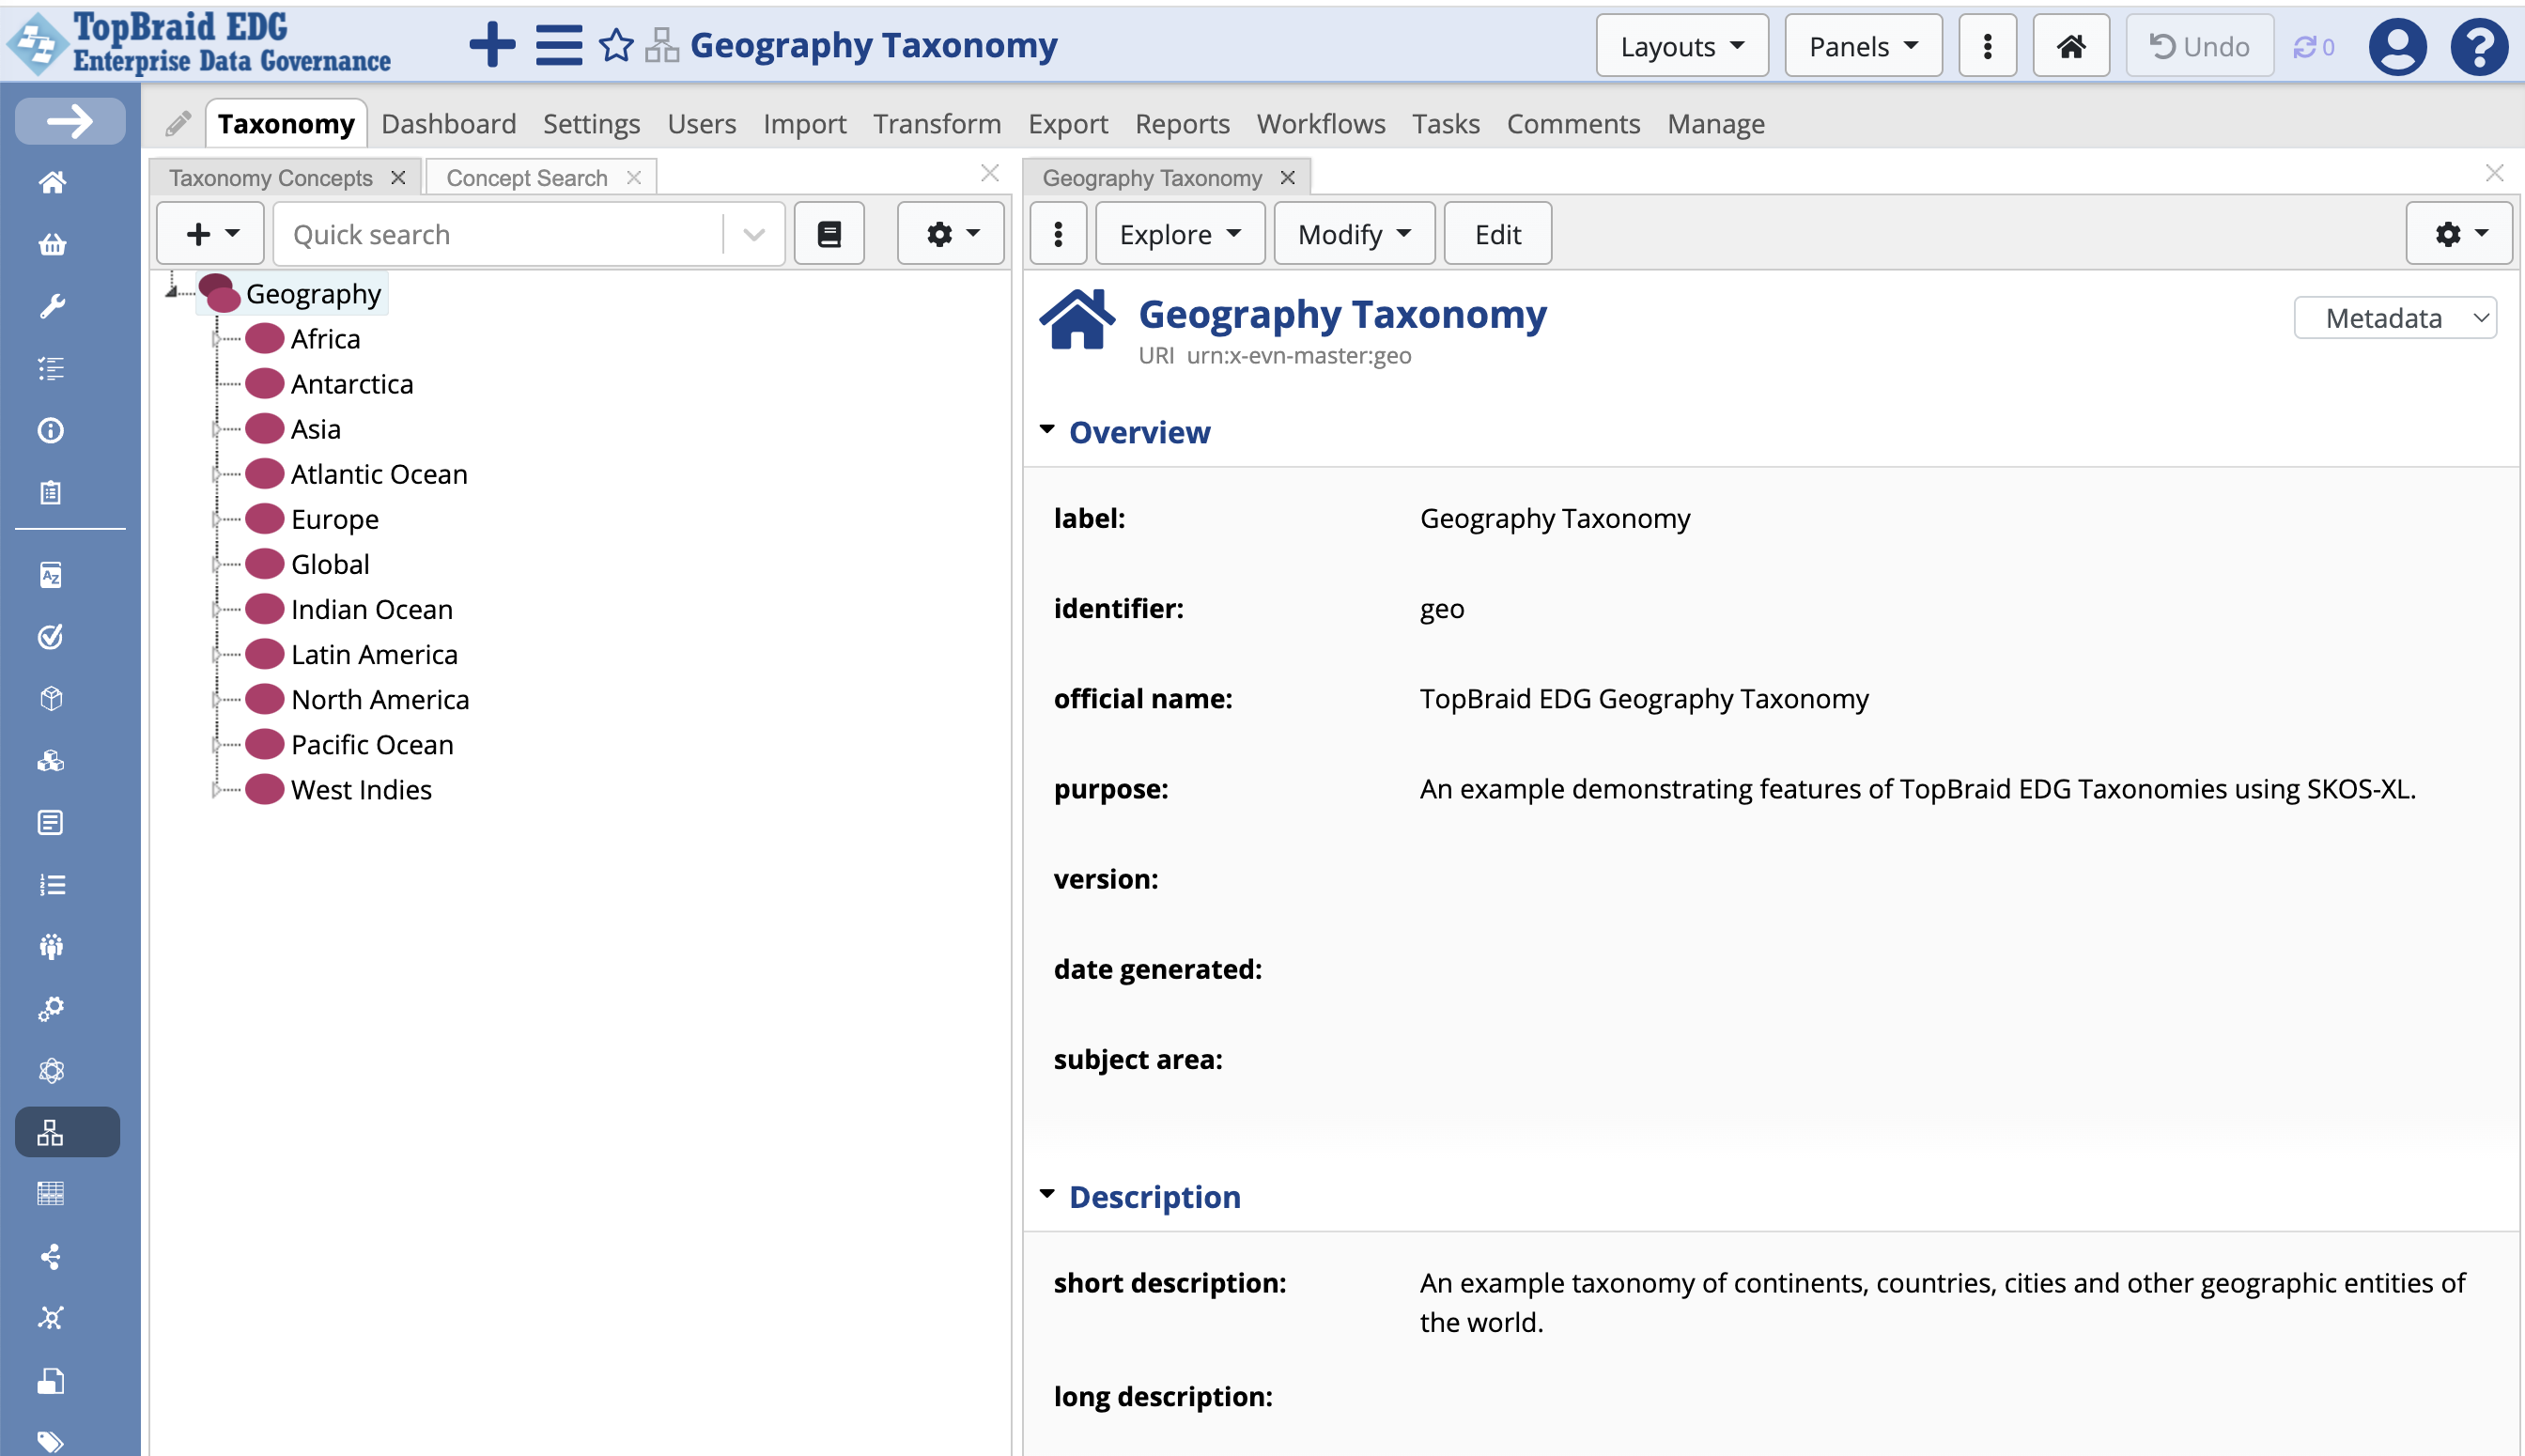The width and height of the screenshot is (2525, 1456).
Task: Expand the Africa tree node
Action: (x=215, y=339)
